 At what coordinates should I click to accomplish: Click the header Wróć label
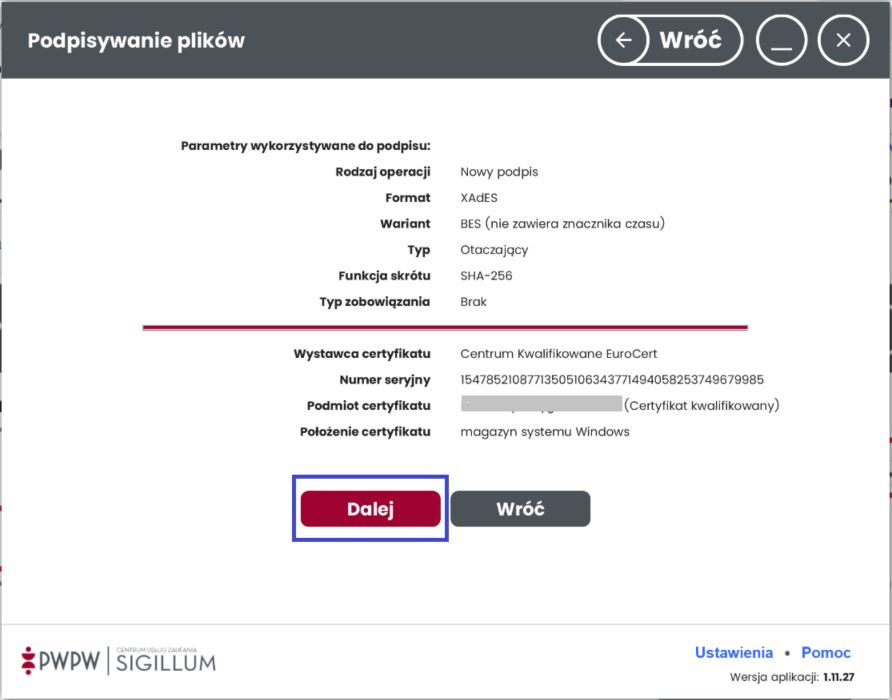tap(691, 40)
